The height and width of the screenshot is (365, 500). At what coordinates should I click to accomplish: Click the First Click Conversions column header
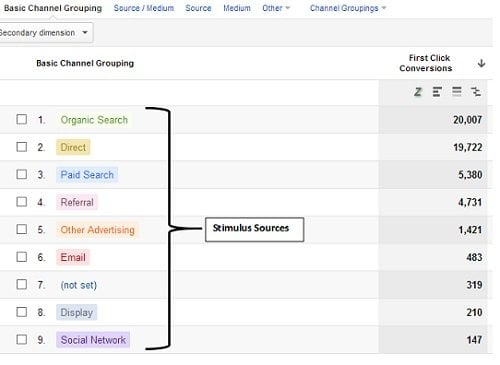pos(426,63)
